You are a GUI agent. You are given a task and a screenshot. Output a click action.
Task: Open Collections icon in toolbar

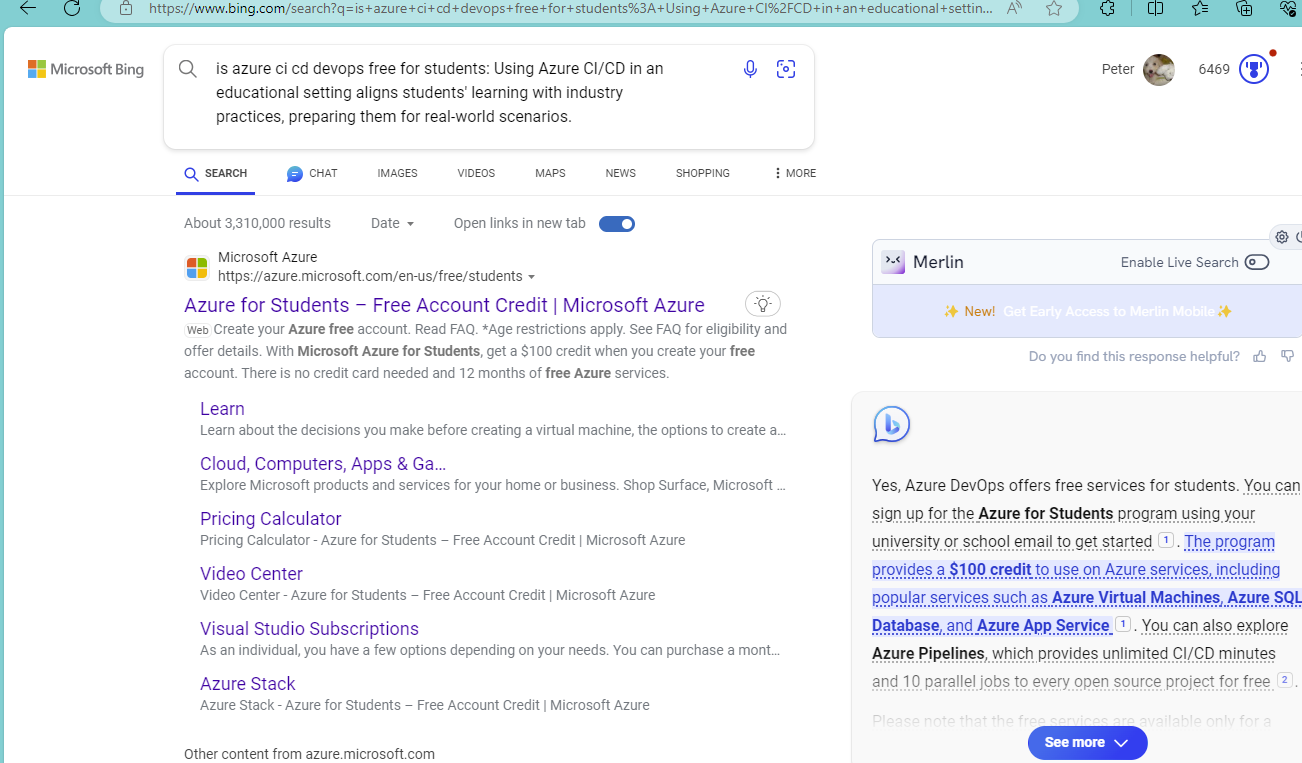point(1244,8)
